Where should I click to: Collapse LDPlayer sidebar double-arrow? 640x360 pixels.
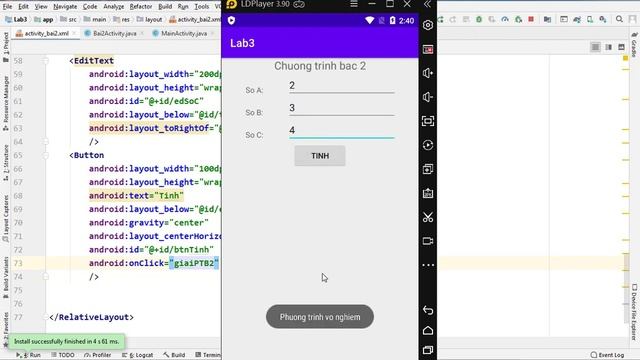pos(427,4)
